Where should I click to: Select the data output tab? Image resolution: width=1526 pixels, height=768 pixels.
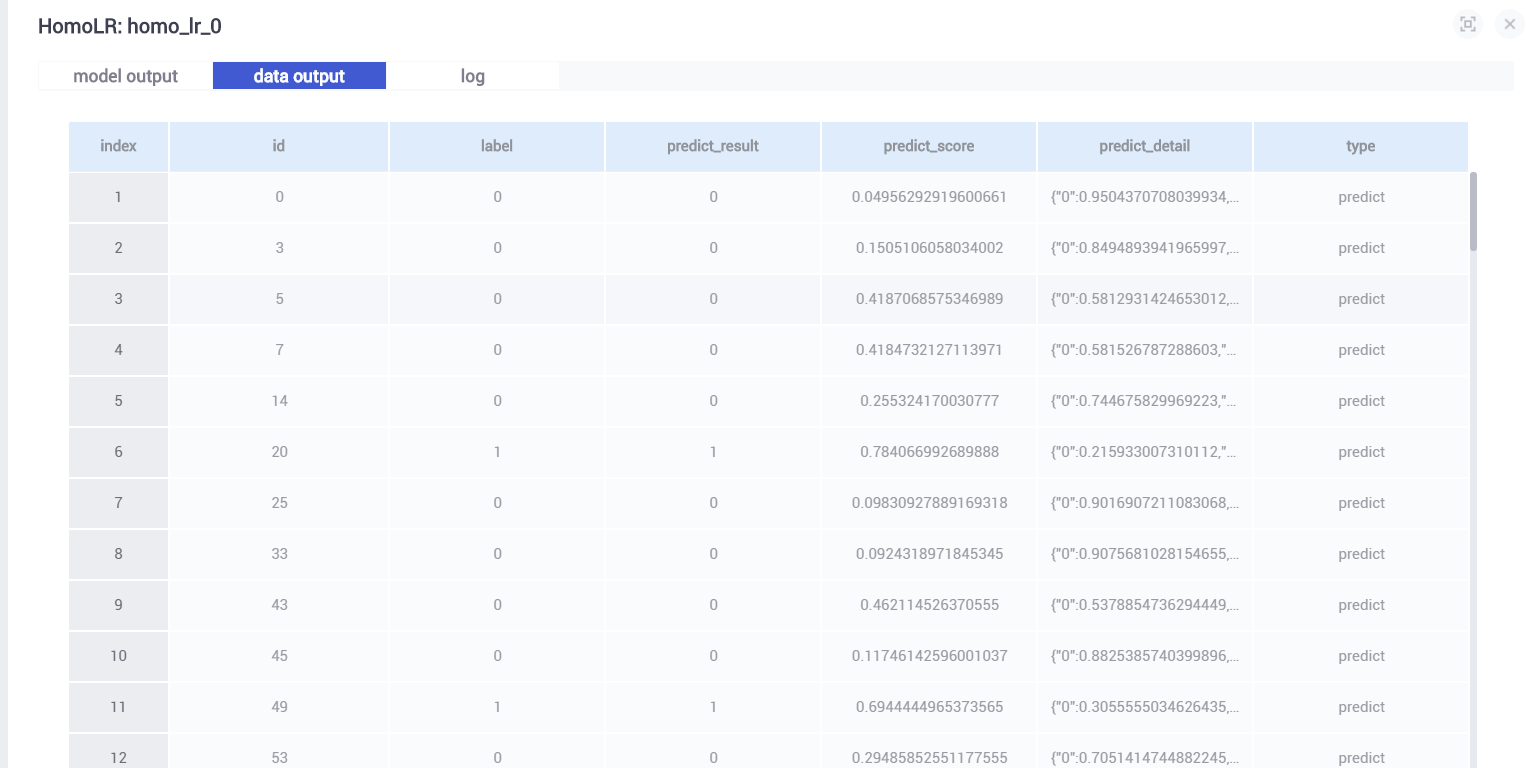(299, 76)
